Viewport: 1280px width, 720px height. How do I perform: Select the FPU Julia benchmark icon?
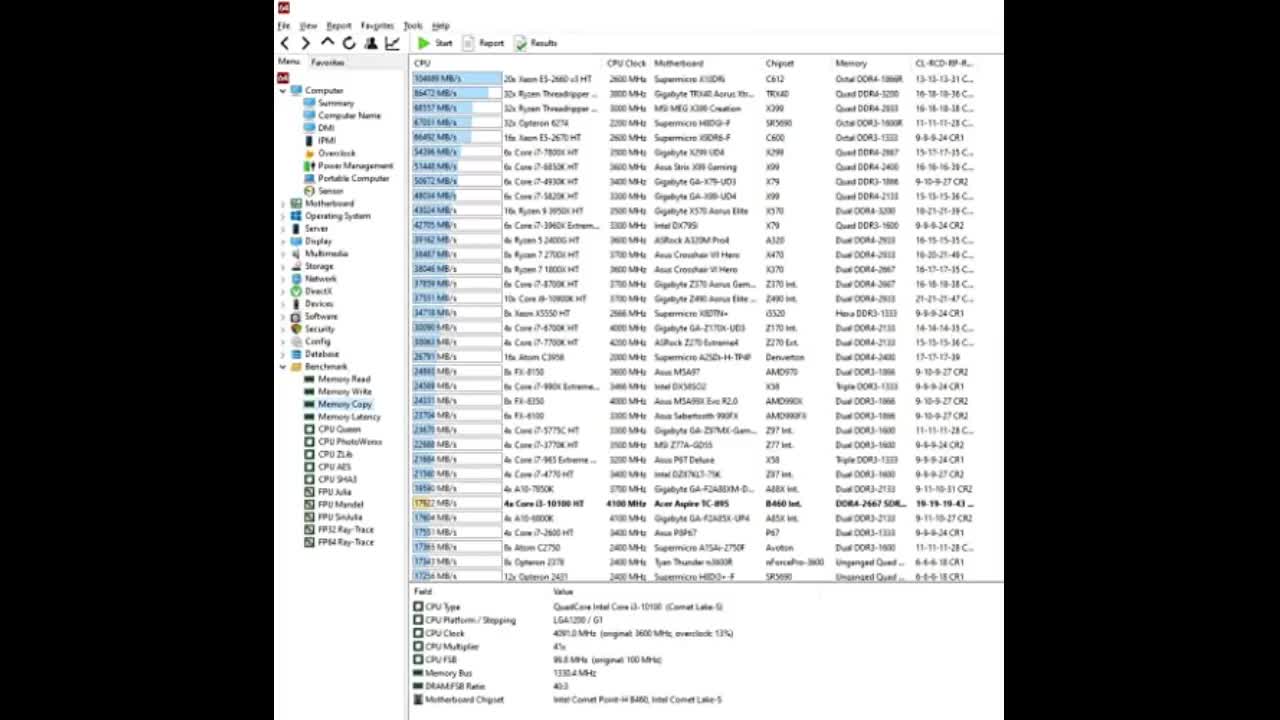click(x=309, y=492)
